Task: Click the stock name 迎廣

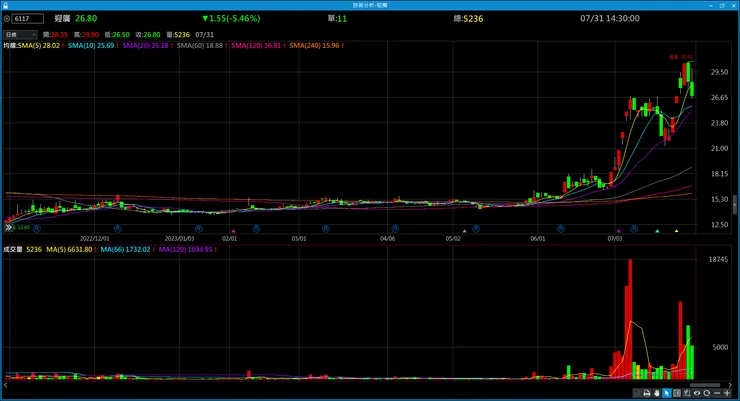Action: click(62, 18)
